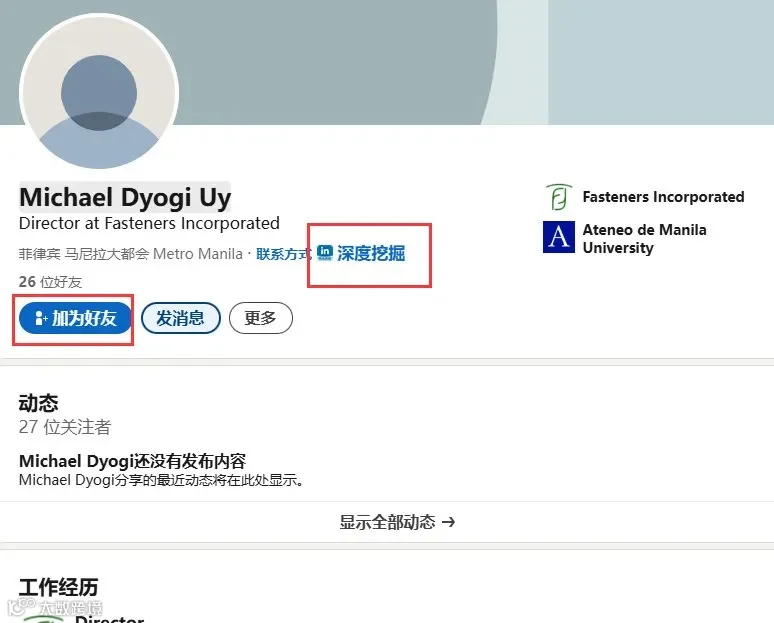Click the 27 位关注者 followers text

click(x=65, y=427)
